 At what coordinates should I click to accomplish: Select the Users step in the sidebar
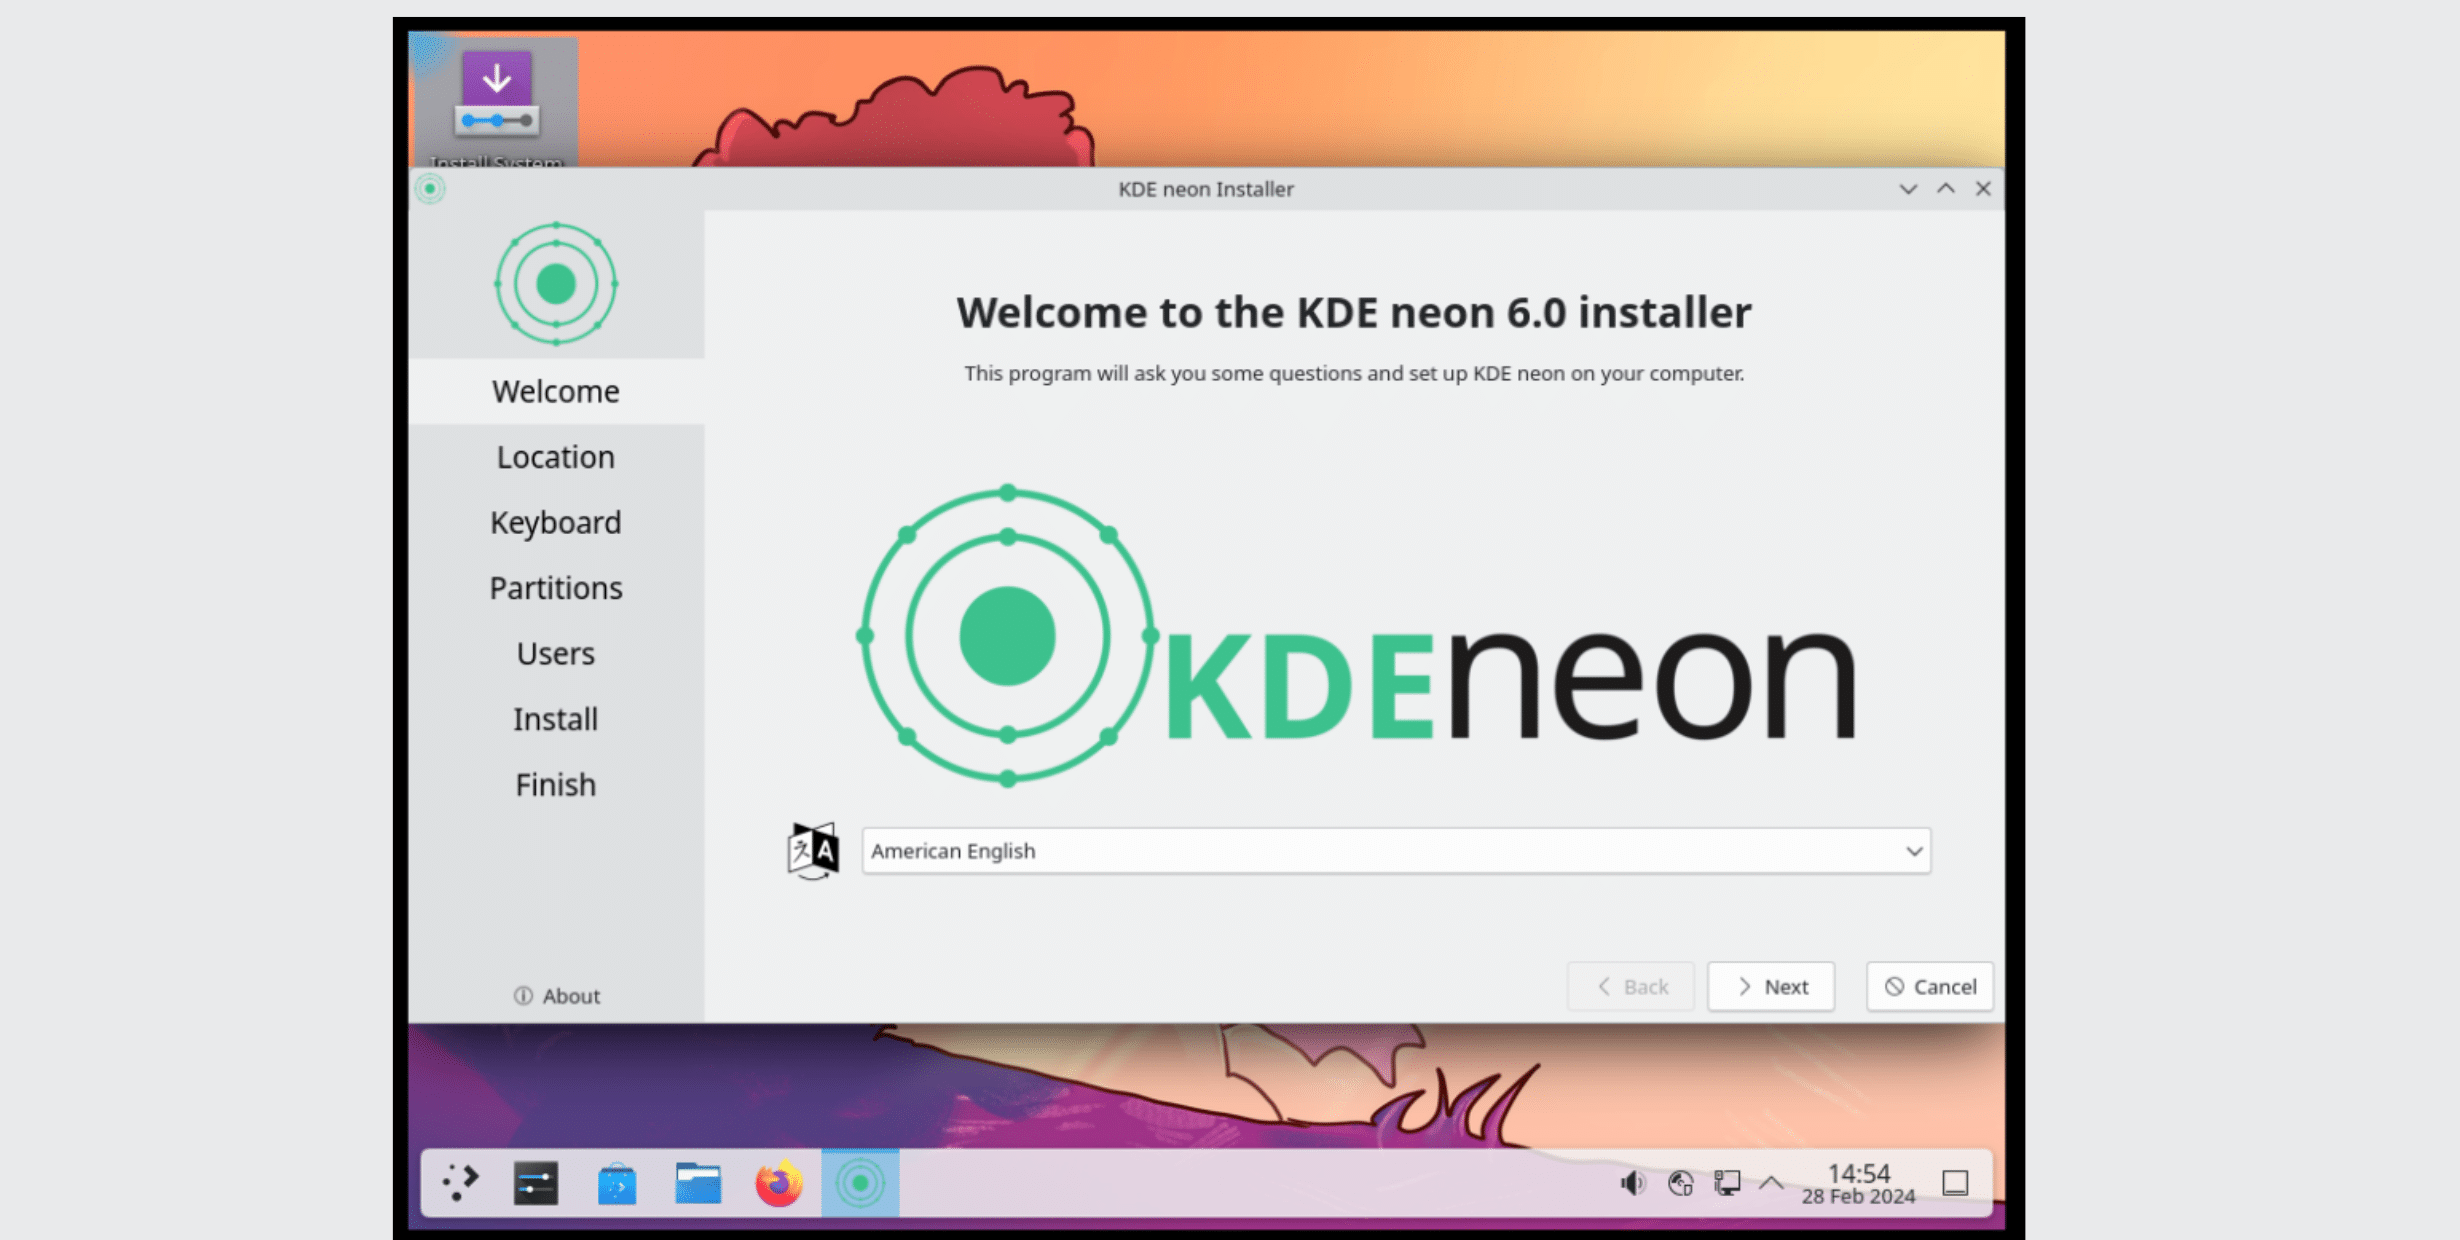point(556,653)
